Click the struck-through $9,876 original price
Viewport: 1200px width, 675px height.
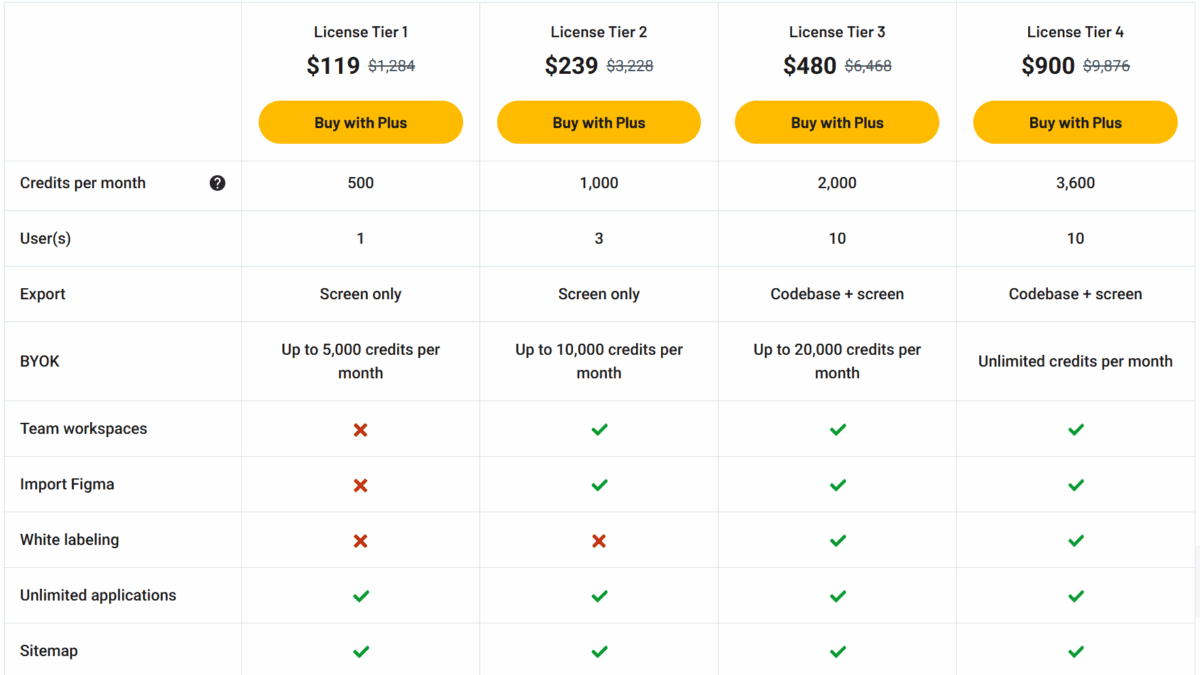pyautogui.click(x=1106, y=67)
